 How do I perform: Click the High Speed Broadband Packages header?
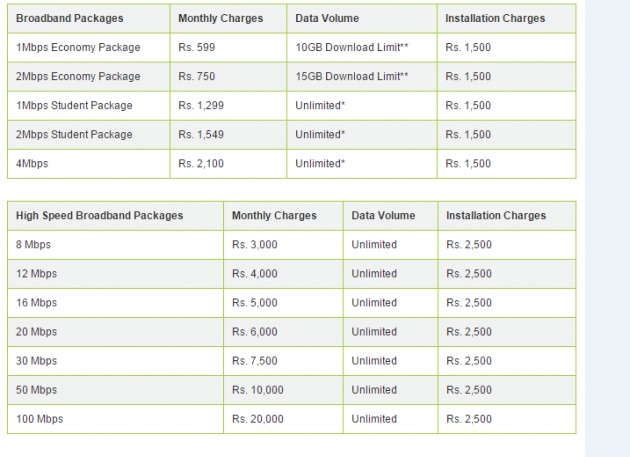click(x=99, y=216)
